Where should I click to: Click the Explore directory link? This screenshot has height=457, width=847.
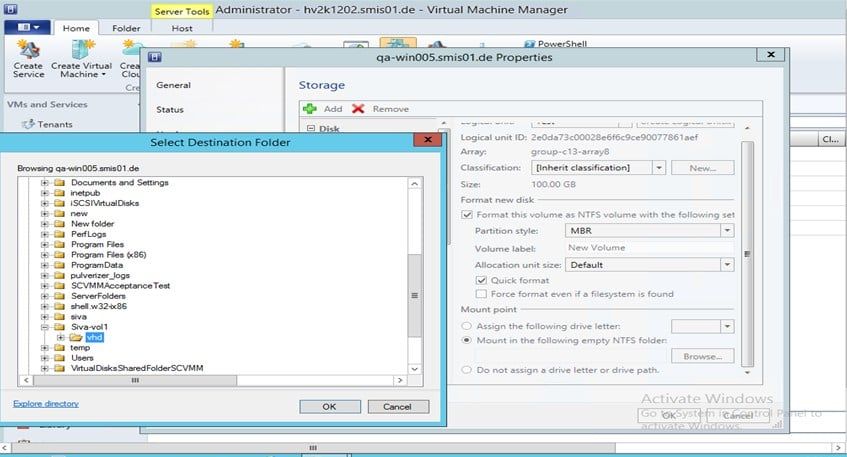pyautogui.click(x=45, y=403)
